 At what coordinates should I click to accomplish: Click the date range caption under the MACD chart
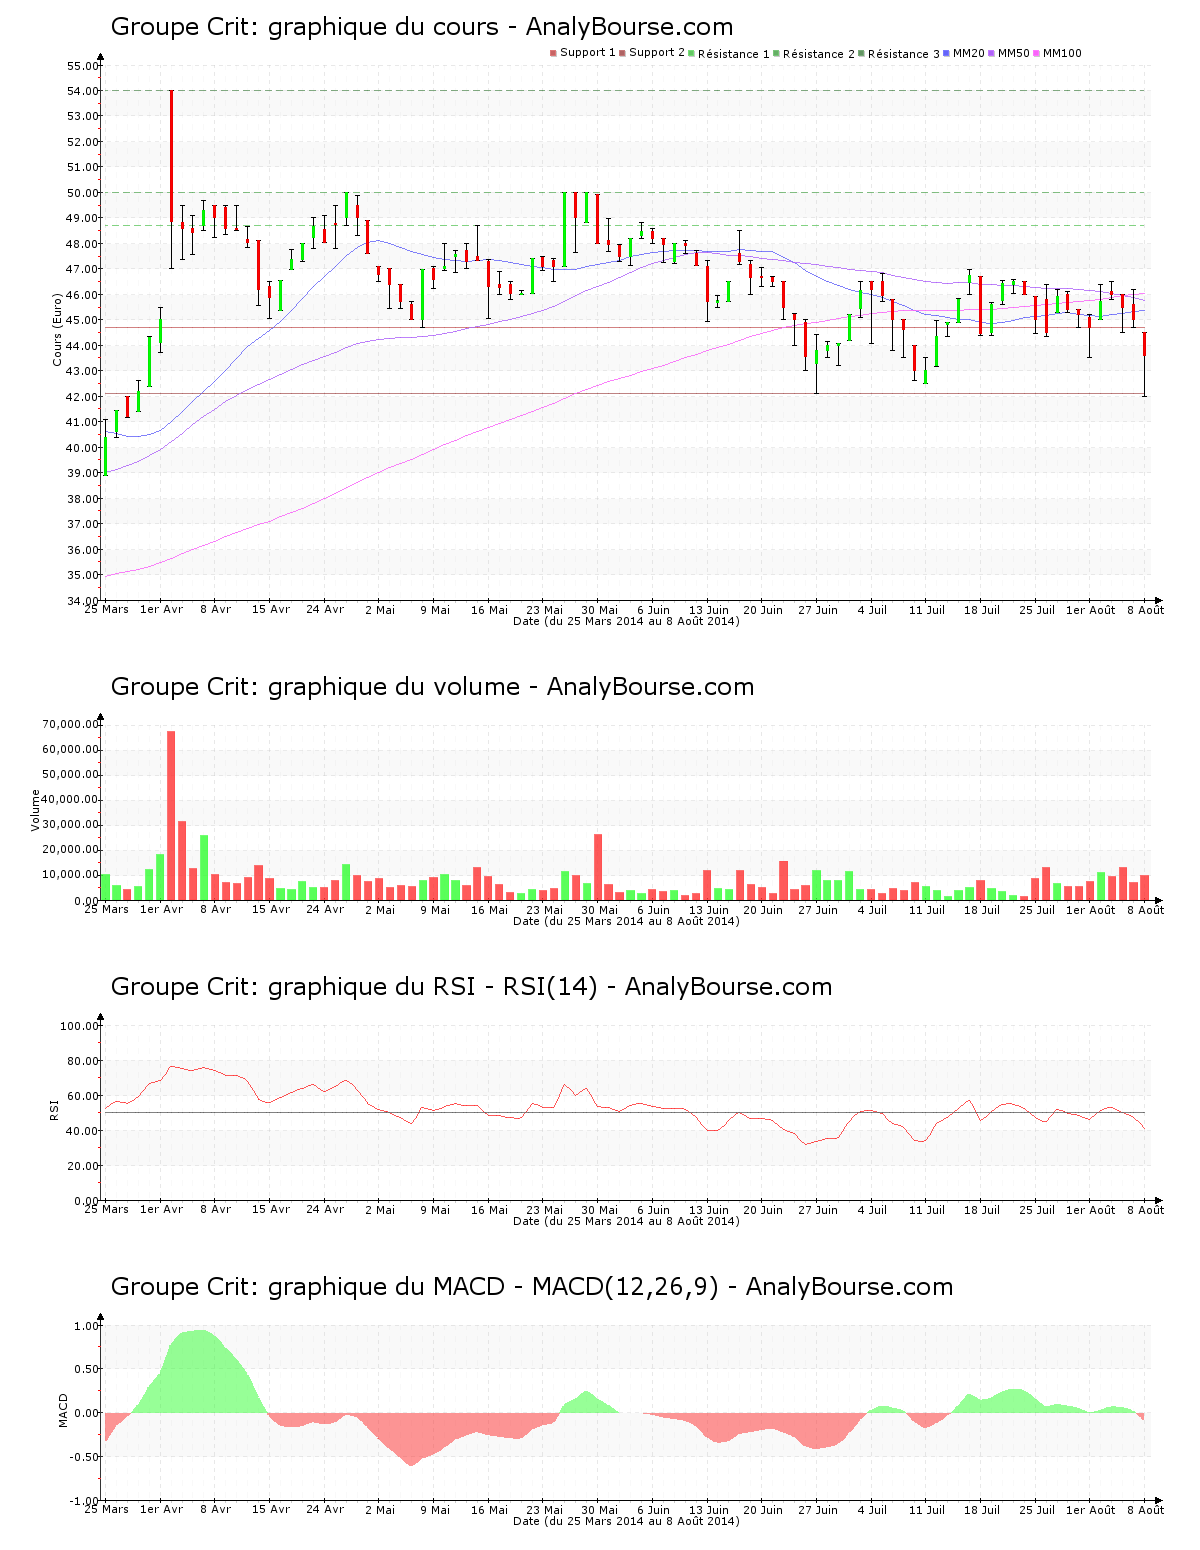coord(626,1521)
